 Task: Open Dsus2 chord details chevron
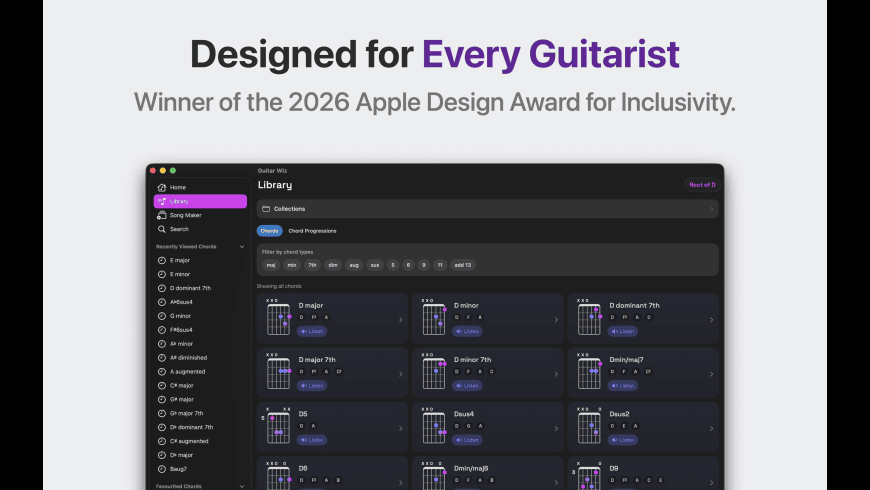(711, 428)
